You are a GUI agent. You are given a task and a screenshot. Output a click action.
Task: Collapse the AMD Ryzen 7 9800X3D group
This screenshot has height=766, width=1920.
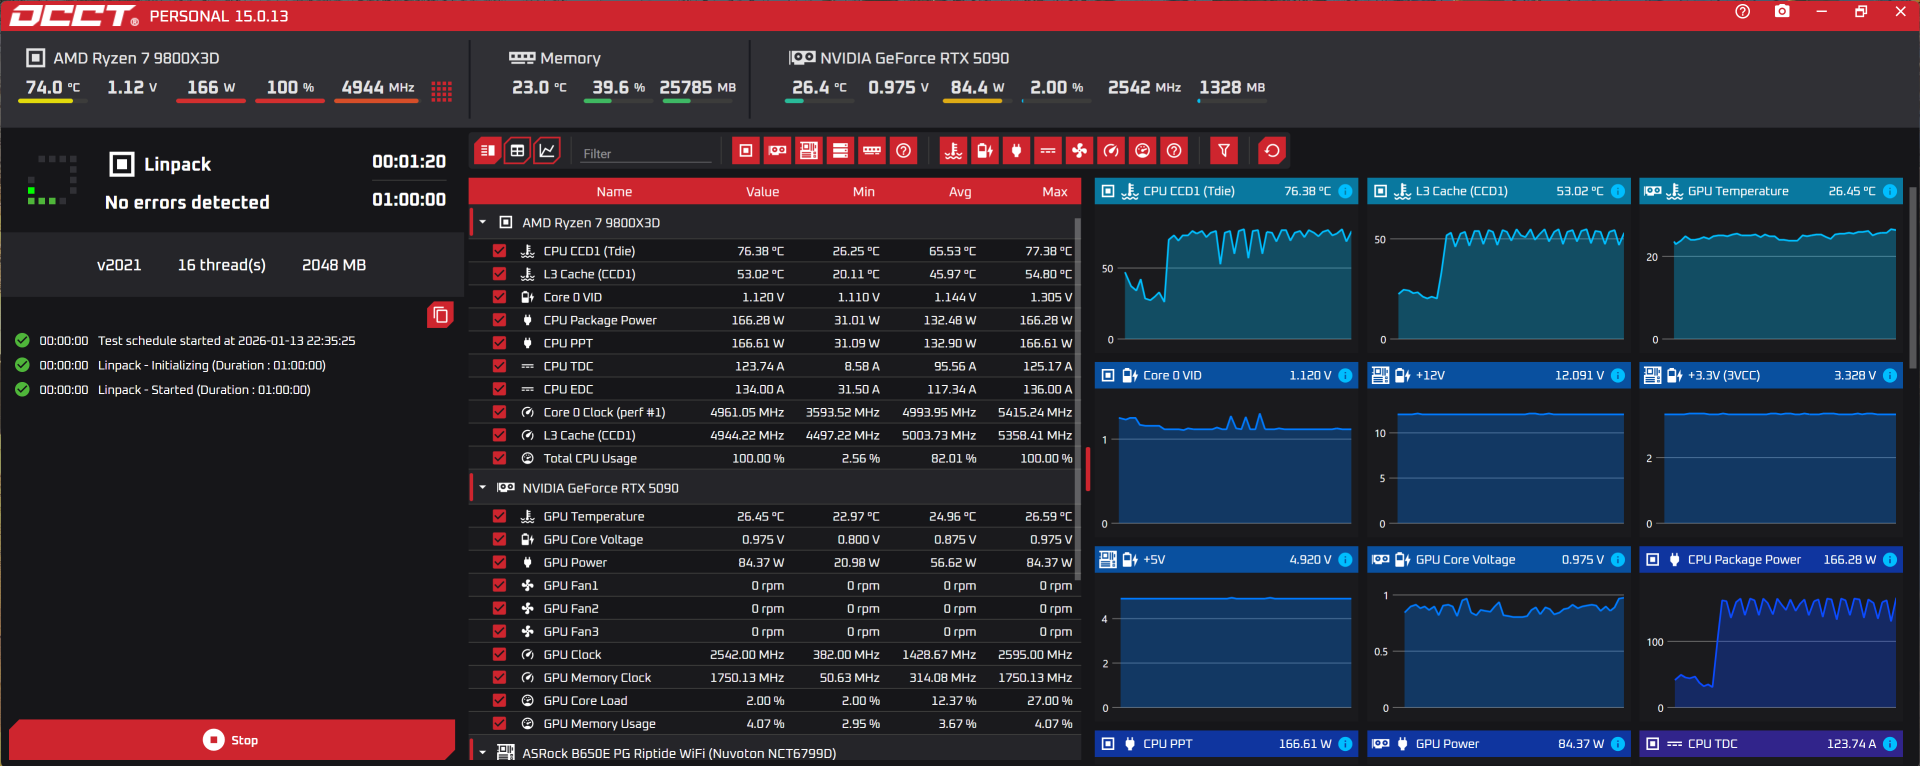[x=483, y=222]
